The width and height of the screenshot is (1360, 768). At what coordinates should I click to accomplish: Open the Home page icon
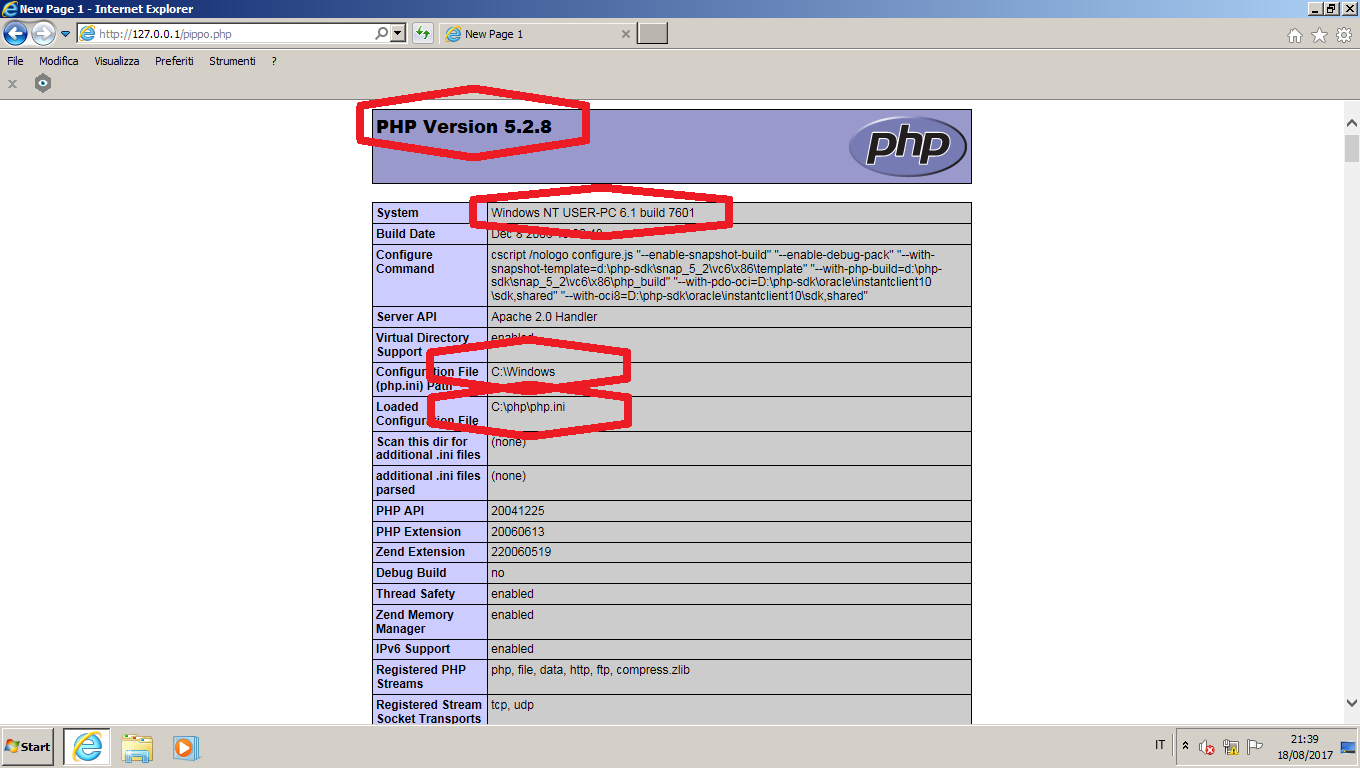coord(1295,35)
